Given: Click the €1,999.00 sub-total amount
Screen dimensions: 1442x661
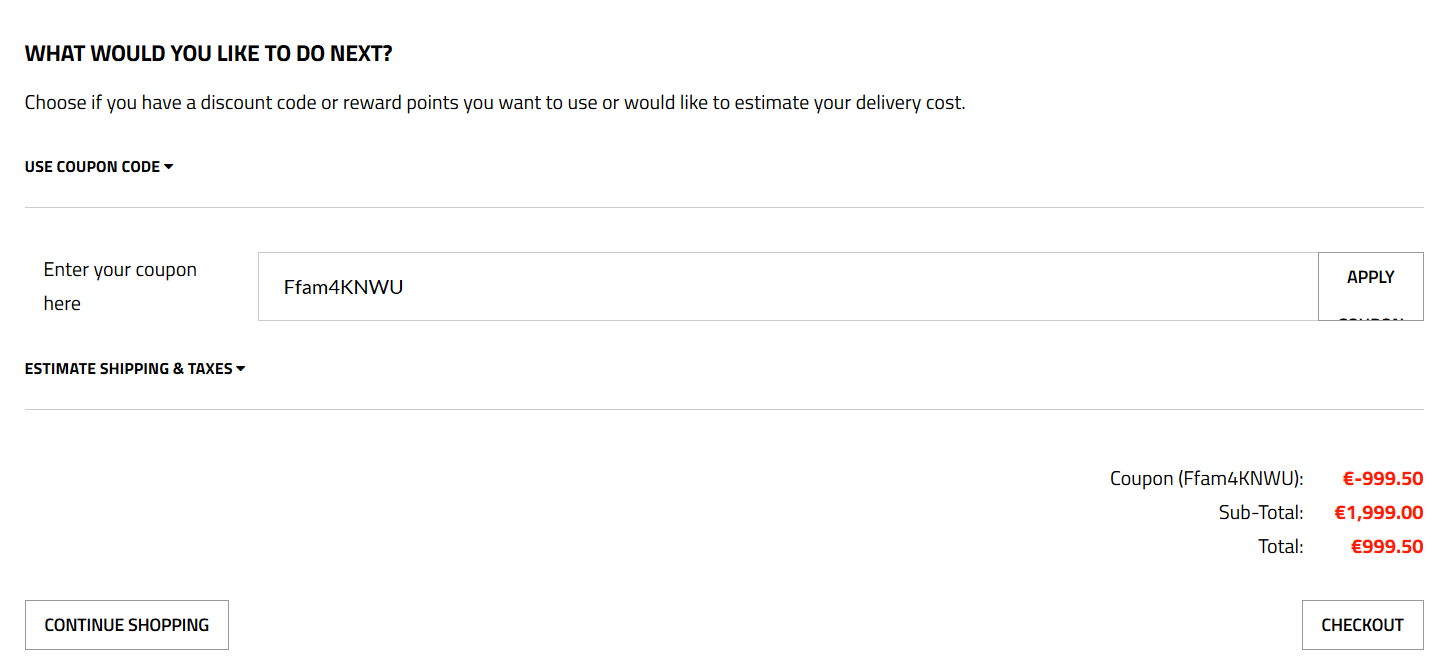Looking at the screenshot, I should [x=1378, y=513].
